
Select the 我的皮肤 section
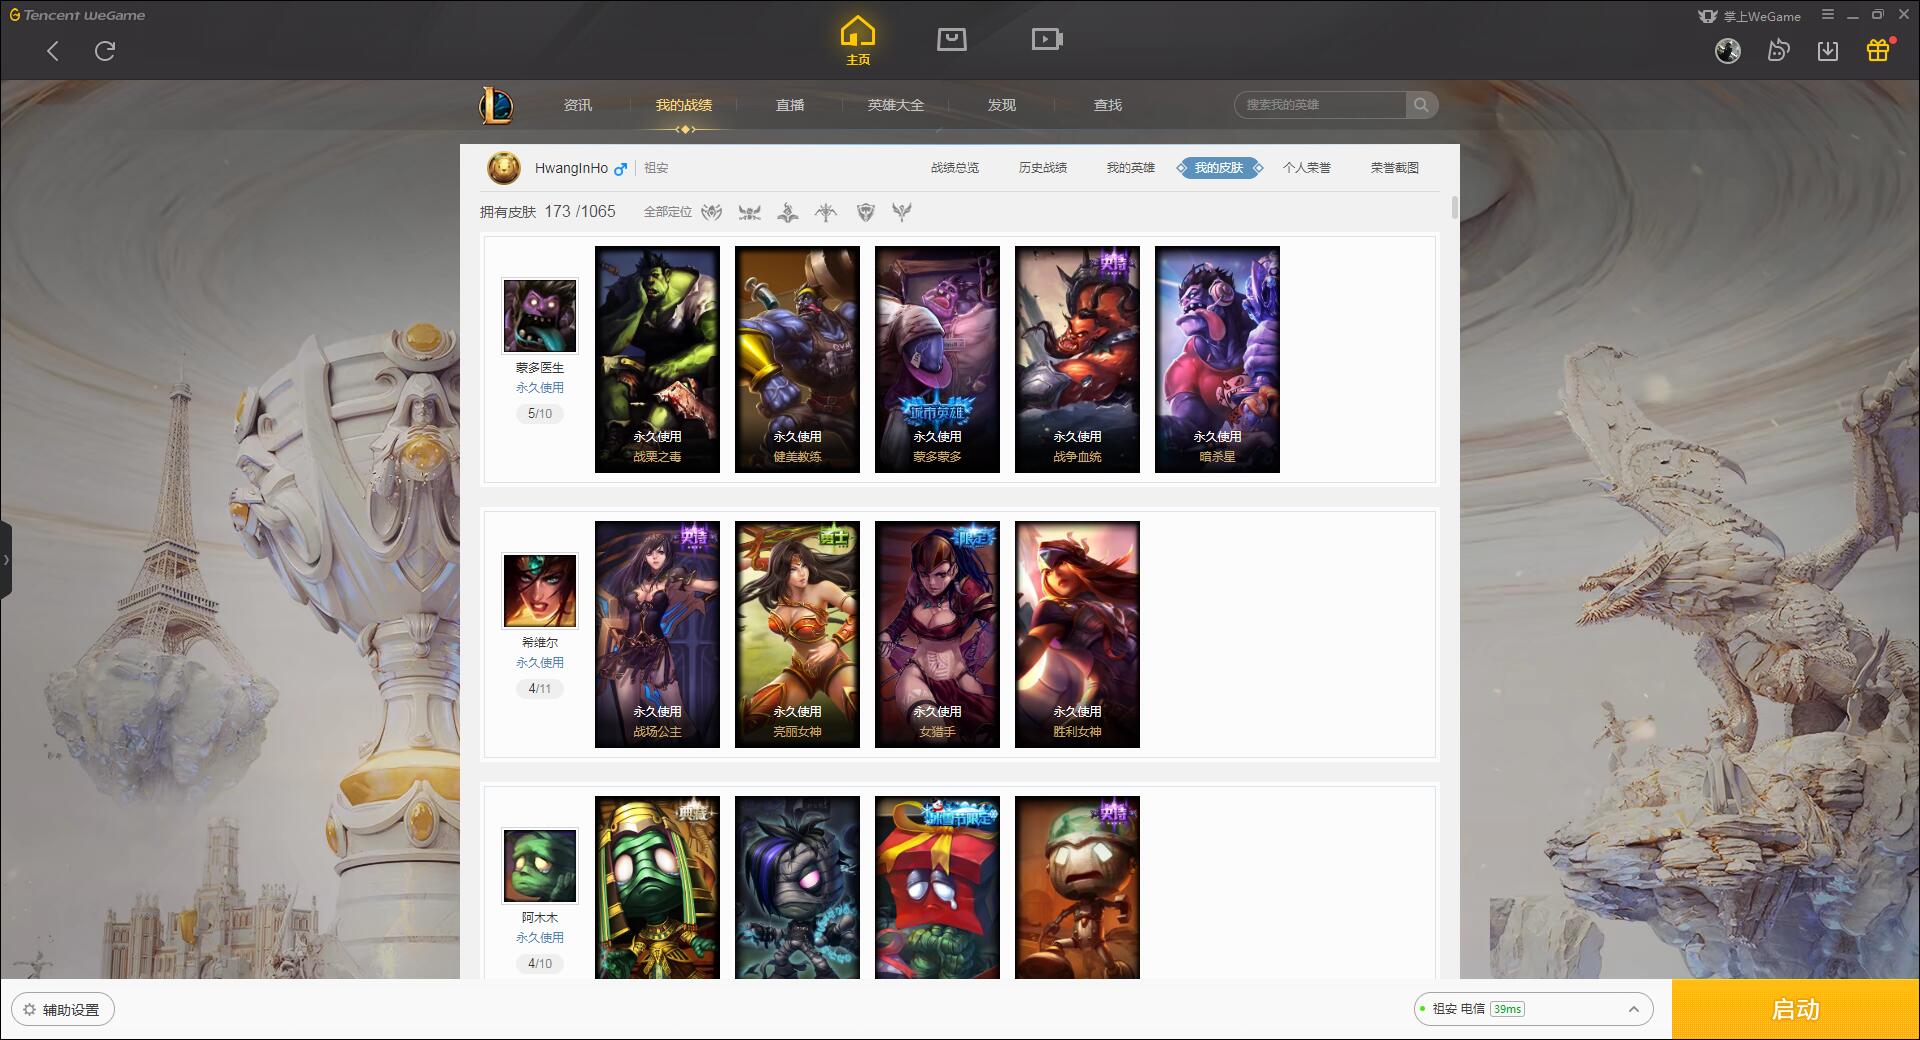1219,168
